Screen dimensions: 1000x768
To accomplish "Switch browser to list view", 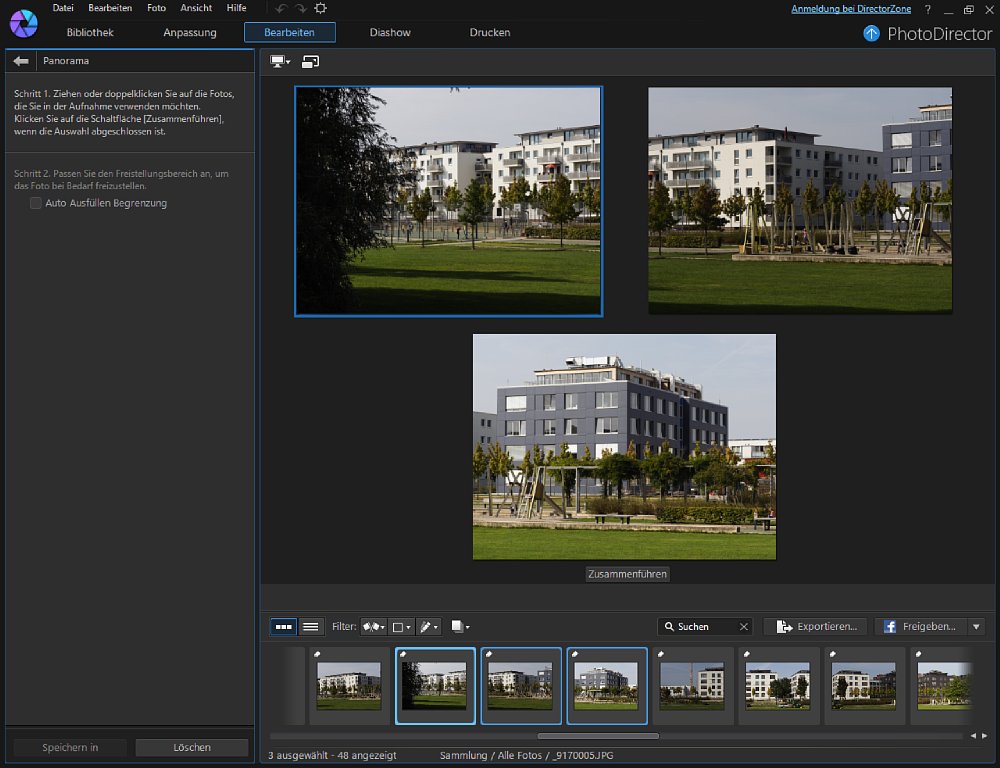I will (x=311, y=626).
